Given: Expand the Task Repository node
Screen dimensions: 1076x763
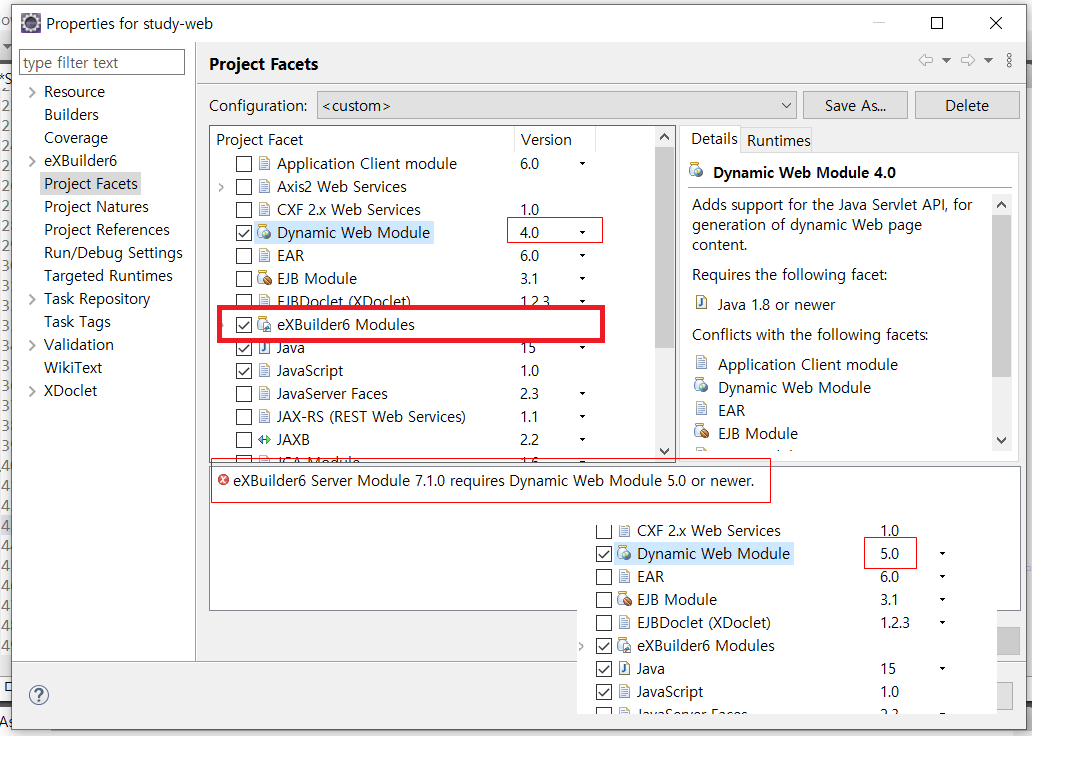Looking at the screenshot, I should point(32,299).
